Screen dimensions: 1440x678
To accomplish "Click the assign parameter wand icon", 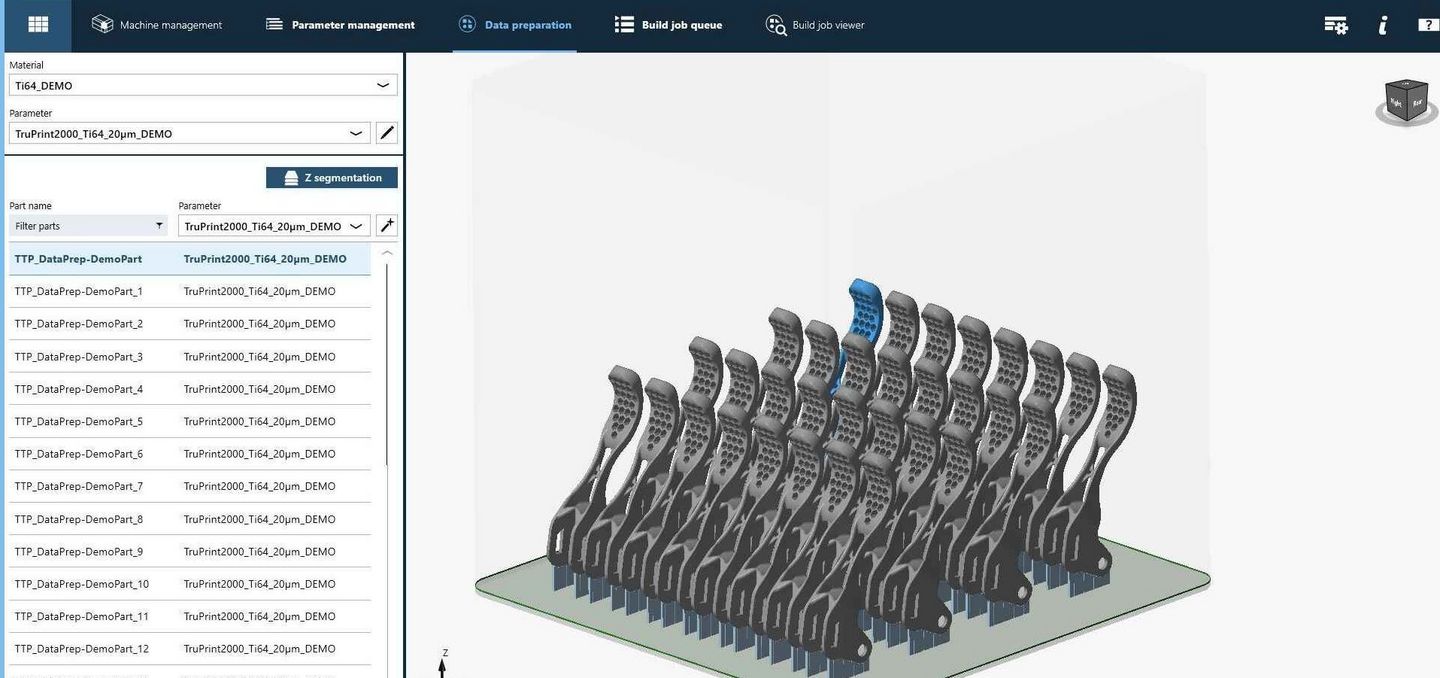I will 387,226.
